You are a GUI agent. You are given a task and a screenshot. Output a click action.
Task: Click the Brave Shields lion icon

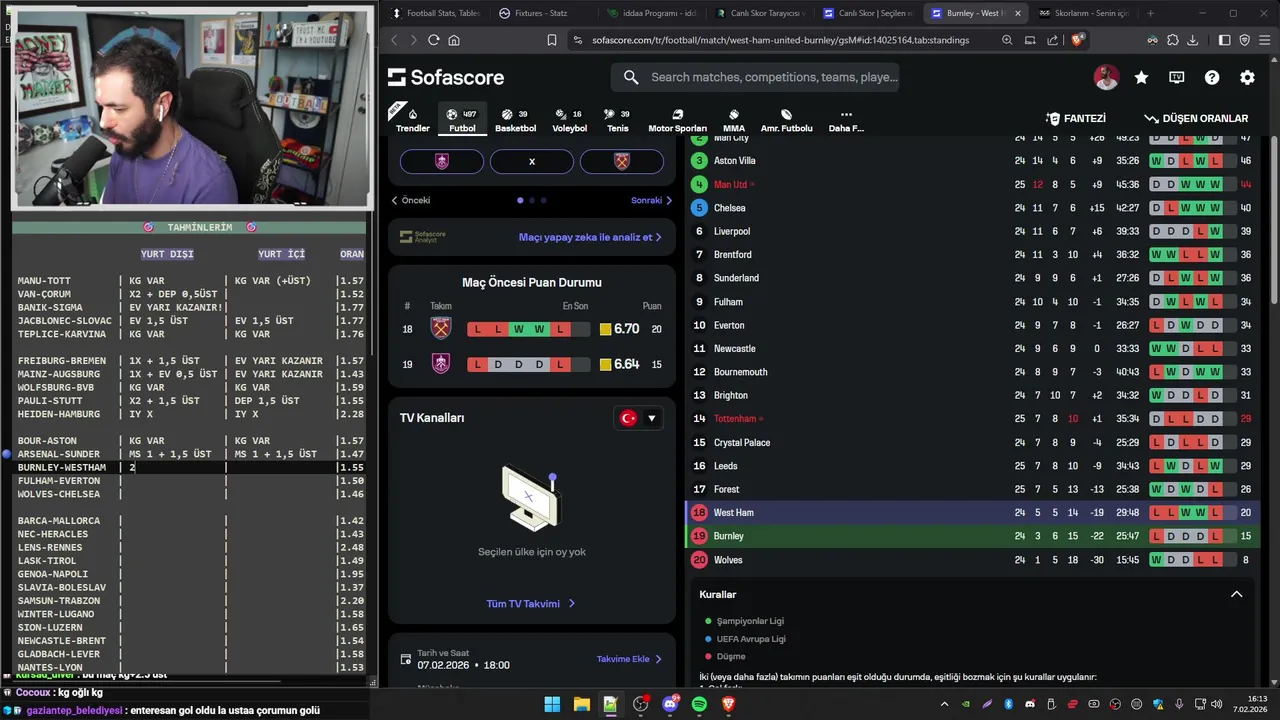pyautogui.click(x=1077, y=40)
